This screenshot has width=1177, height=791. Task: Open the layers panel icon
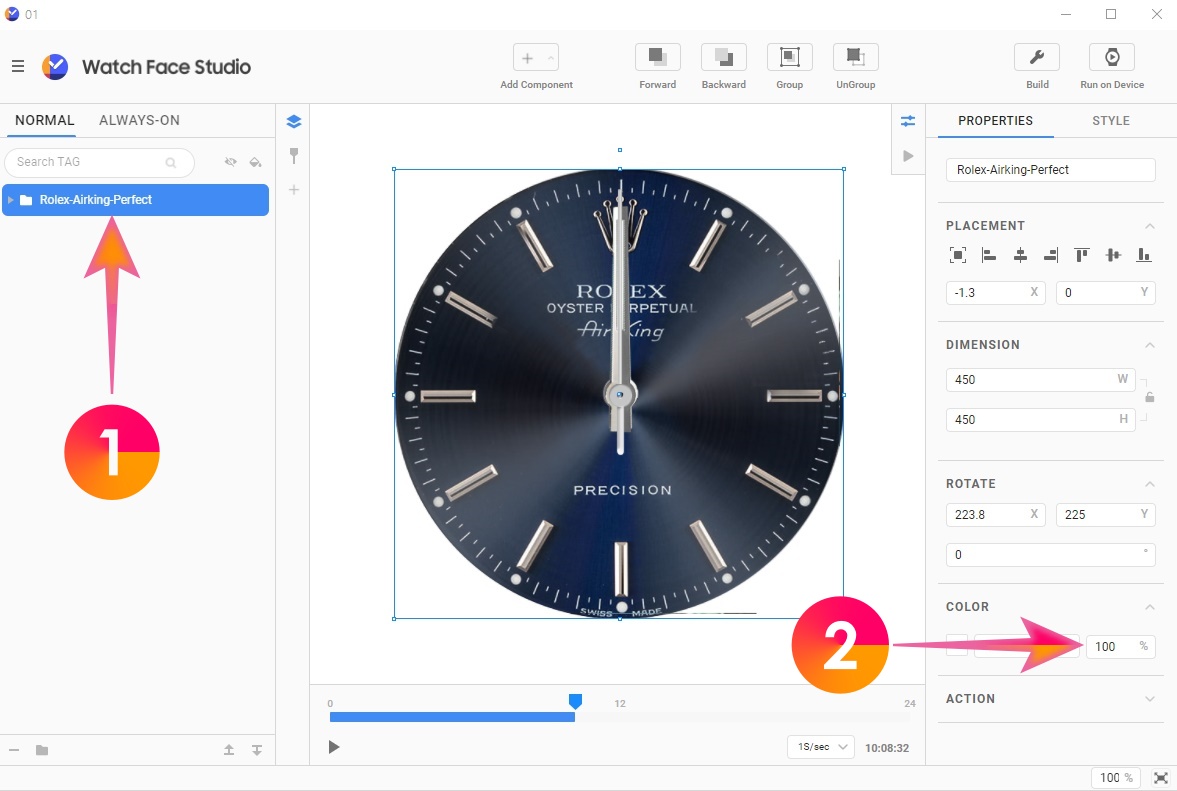[x=294, y=122]
